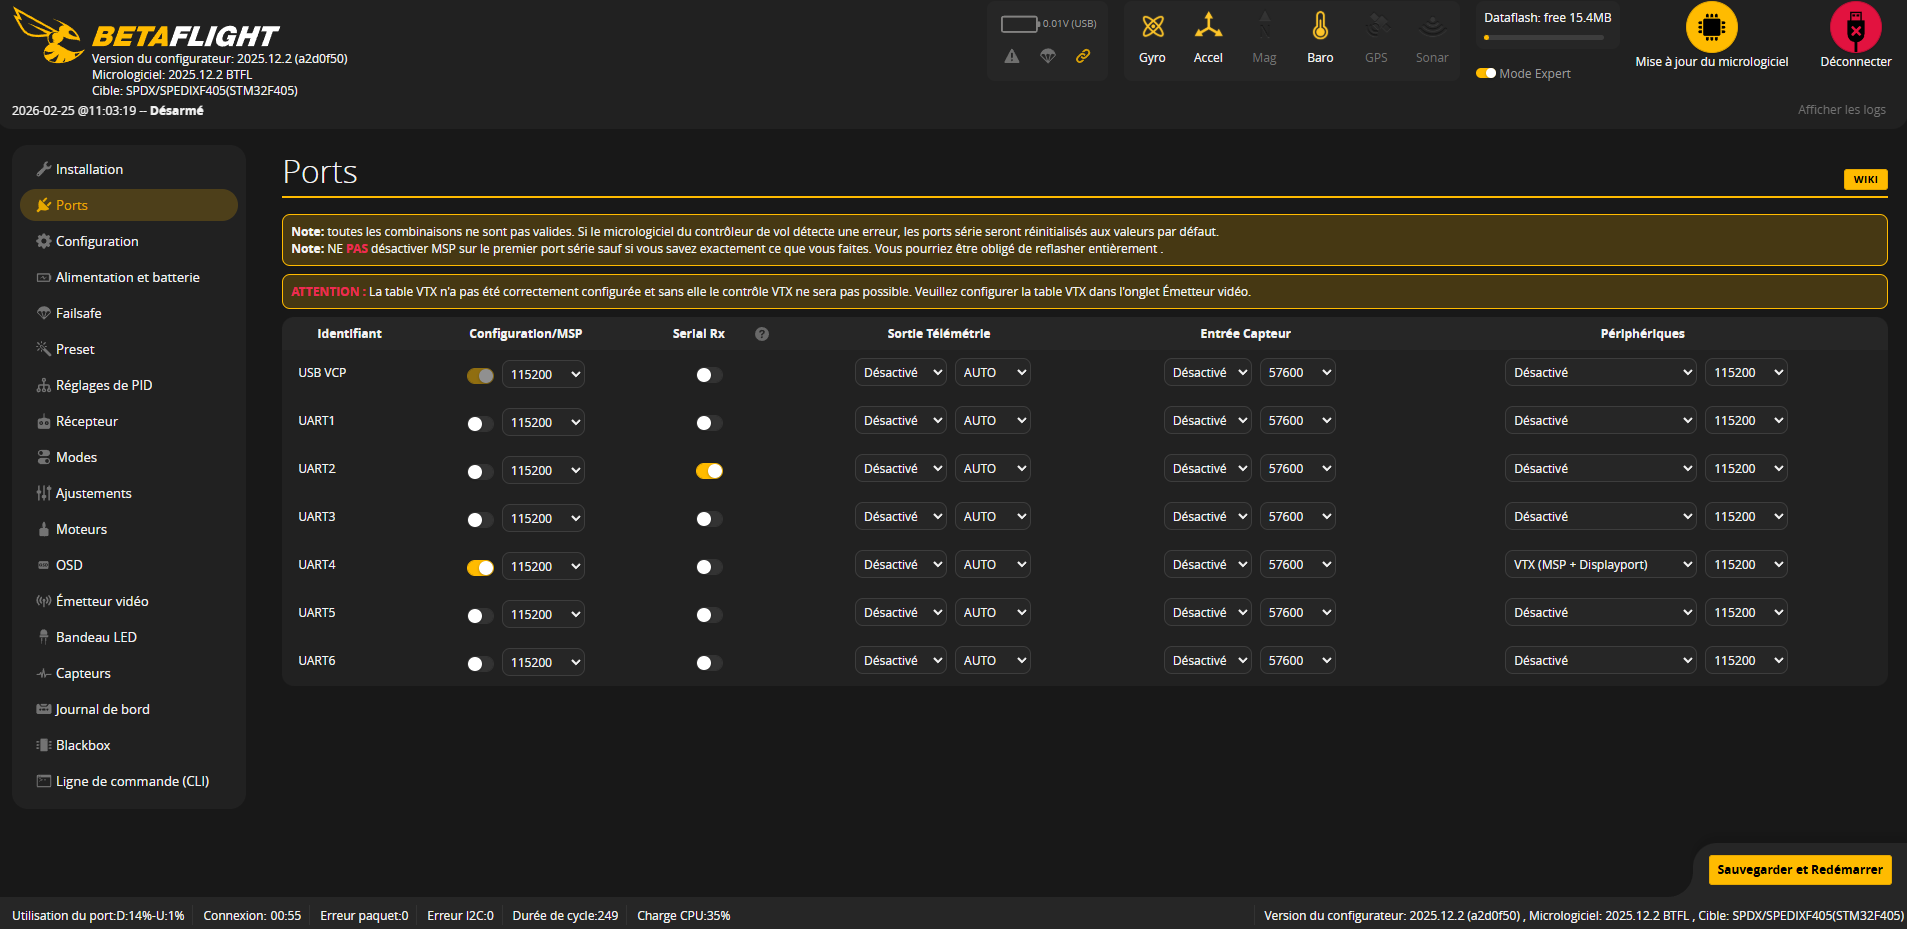The image size is (1907, 929).
Task: Click the link icon under battery voltage
Action: click(1082, 57)
